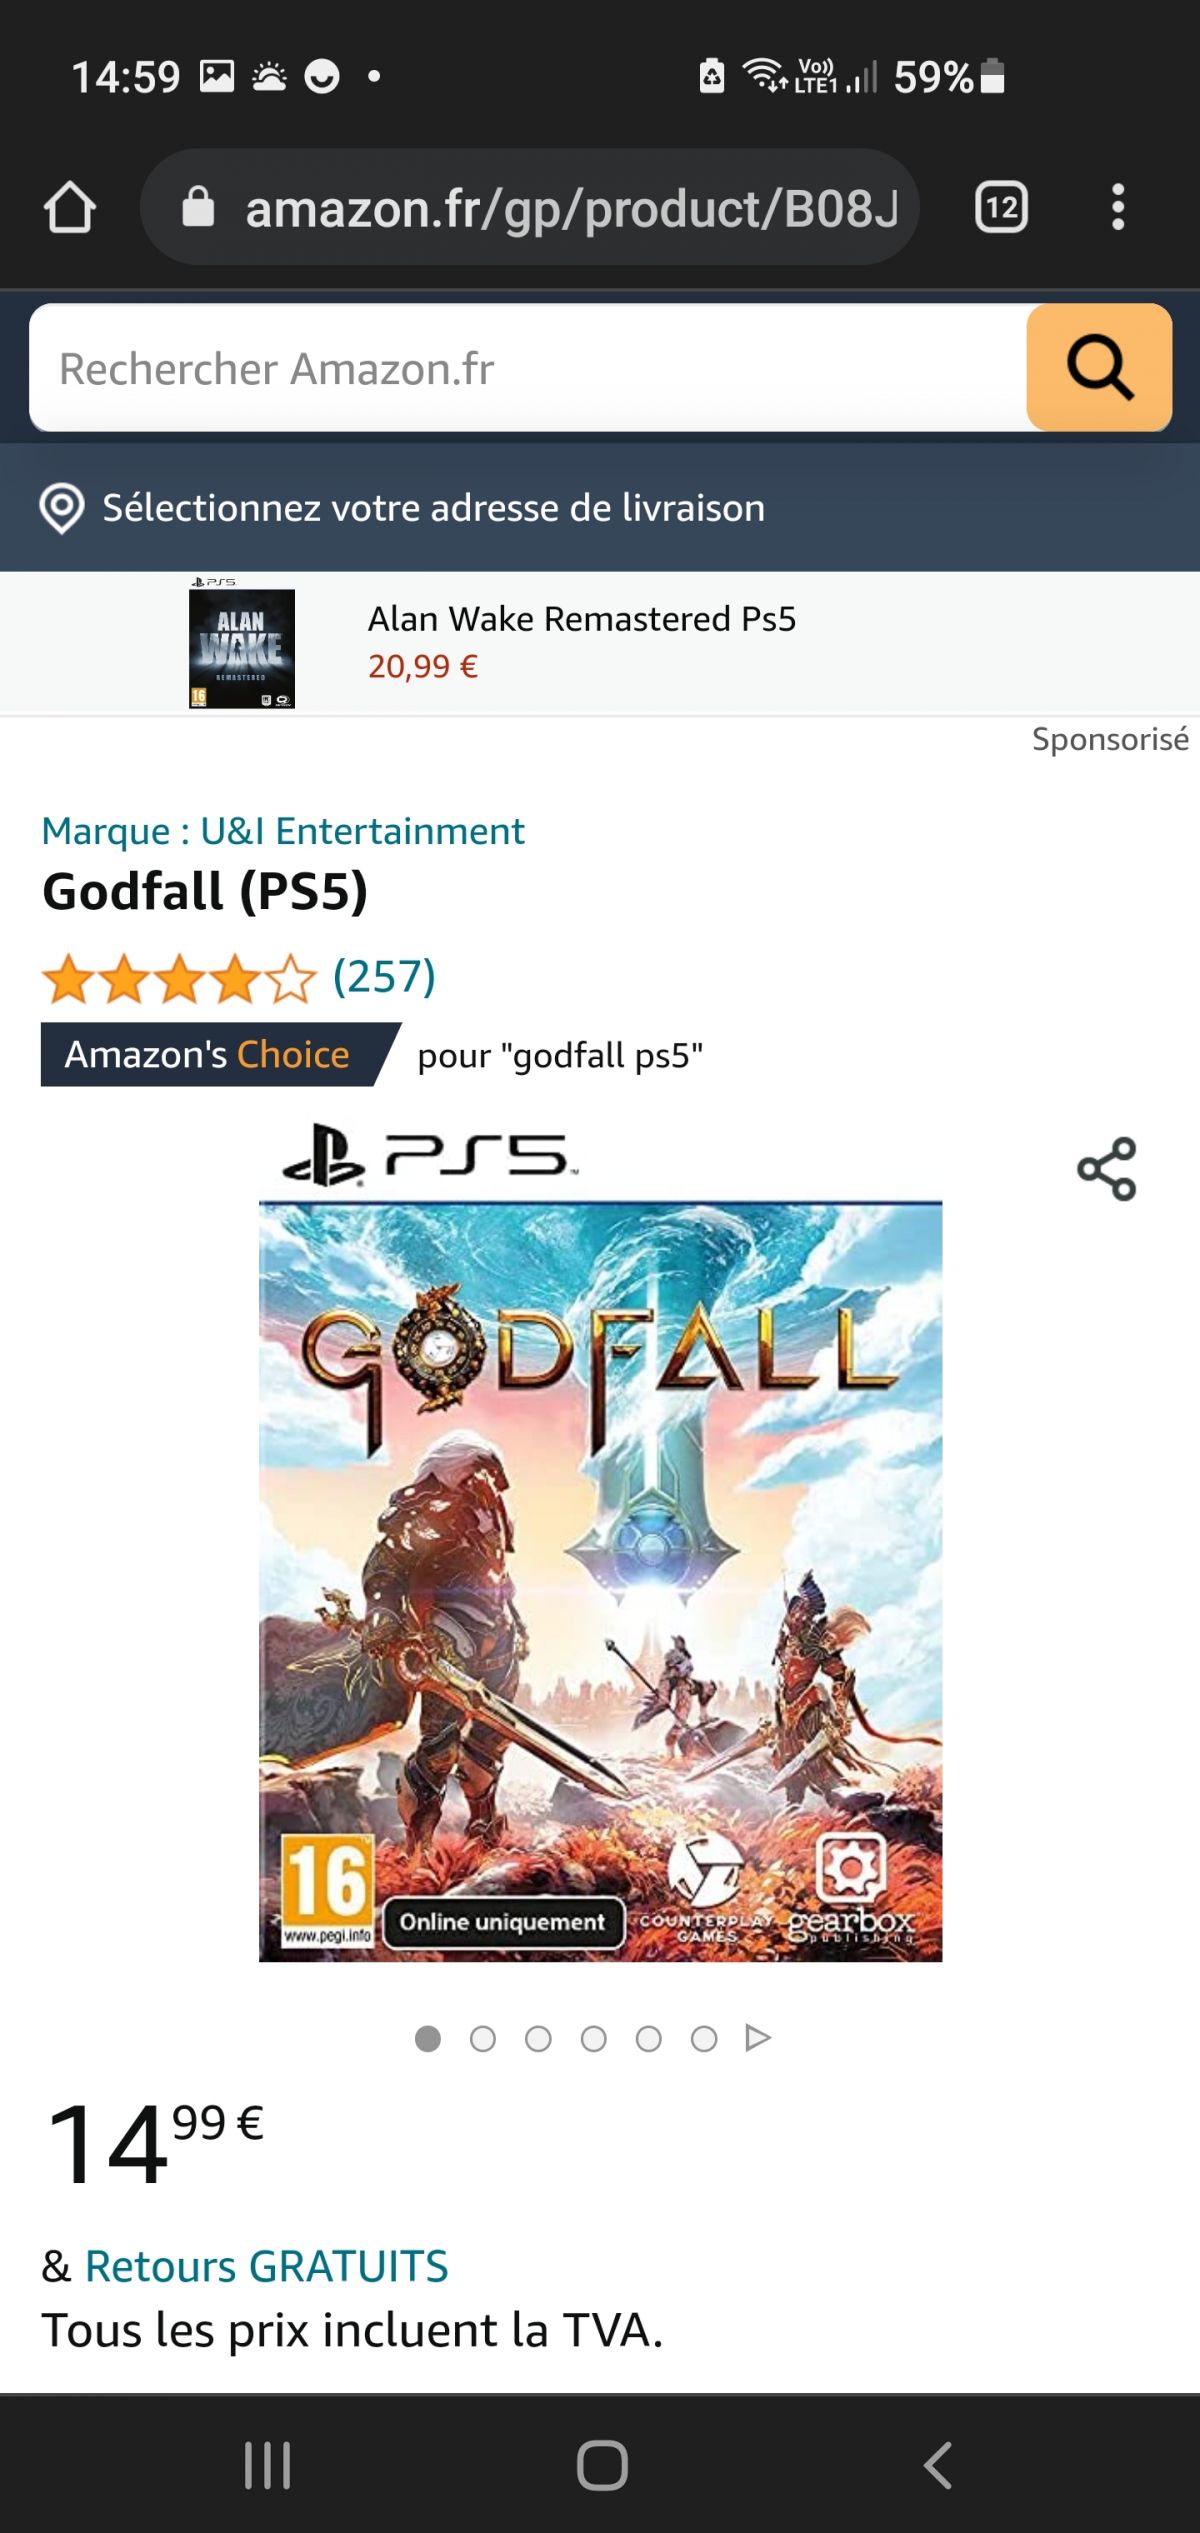
Task: Tap the orange search magnifier button
Action: point(1099,368)
